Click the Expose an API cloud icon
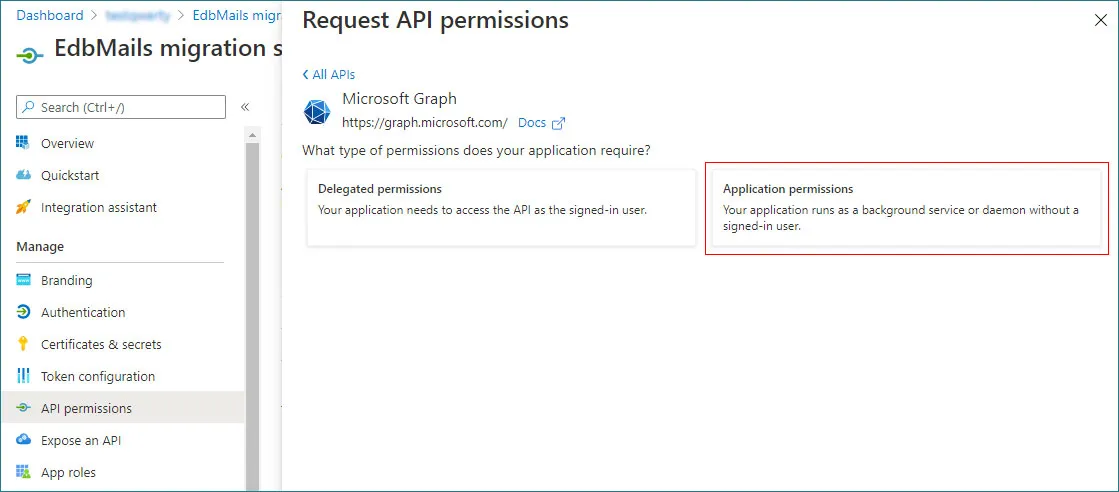1119x492 pixels. (24, 440)
